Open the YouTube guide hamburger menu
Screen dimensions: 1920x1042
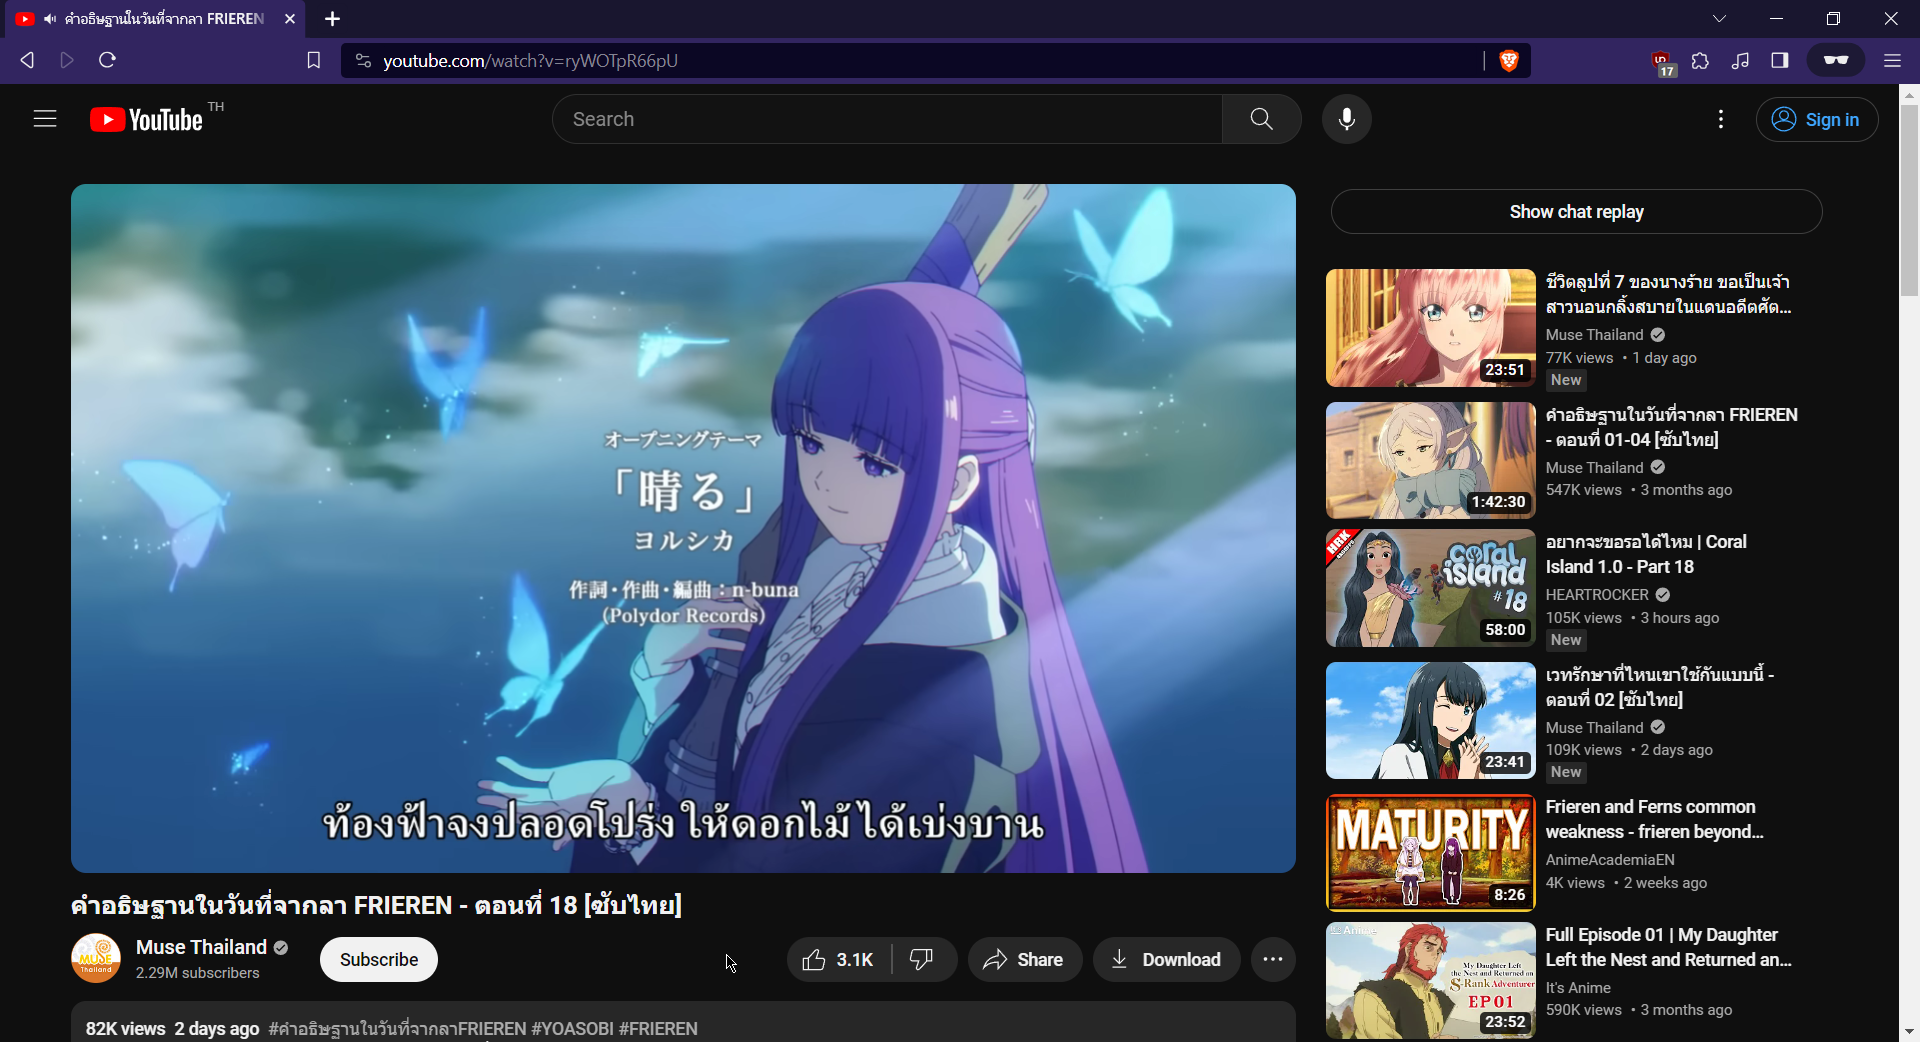pos(45,119)
